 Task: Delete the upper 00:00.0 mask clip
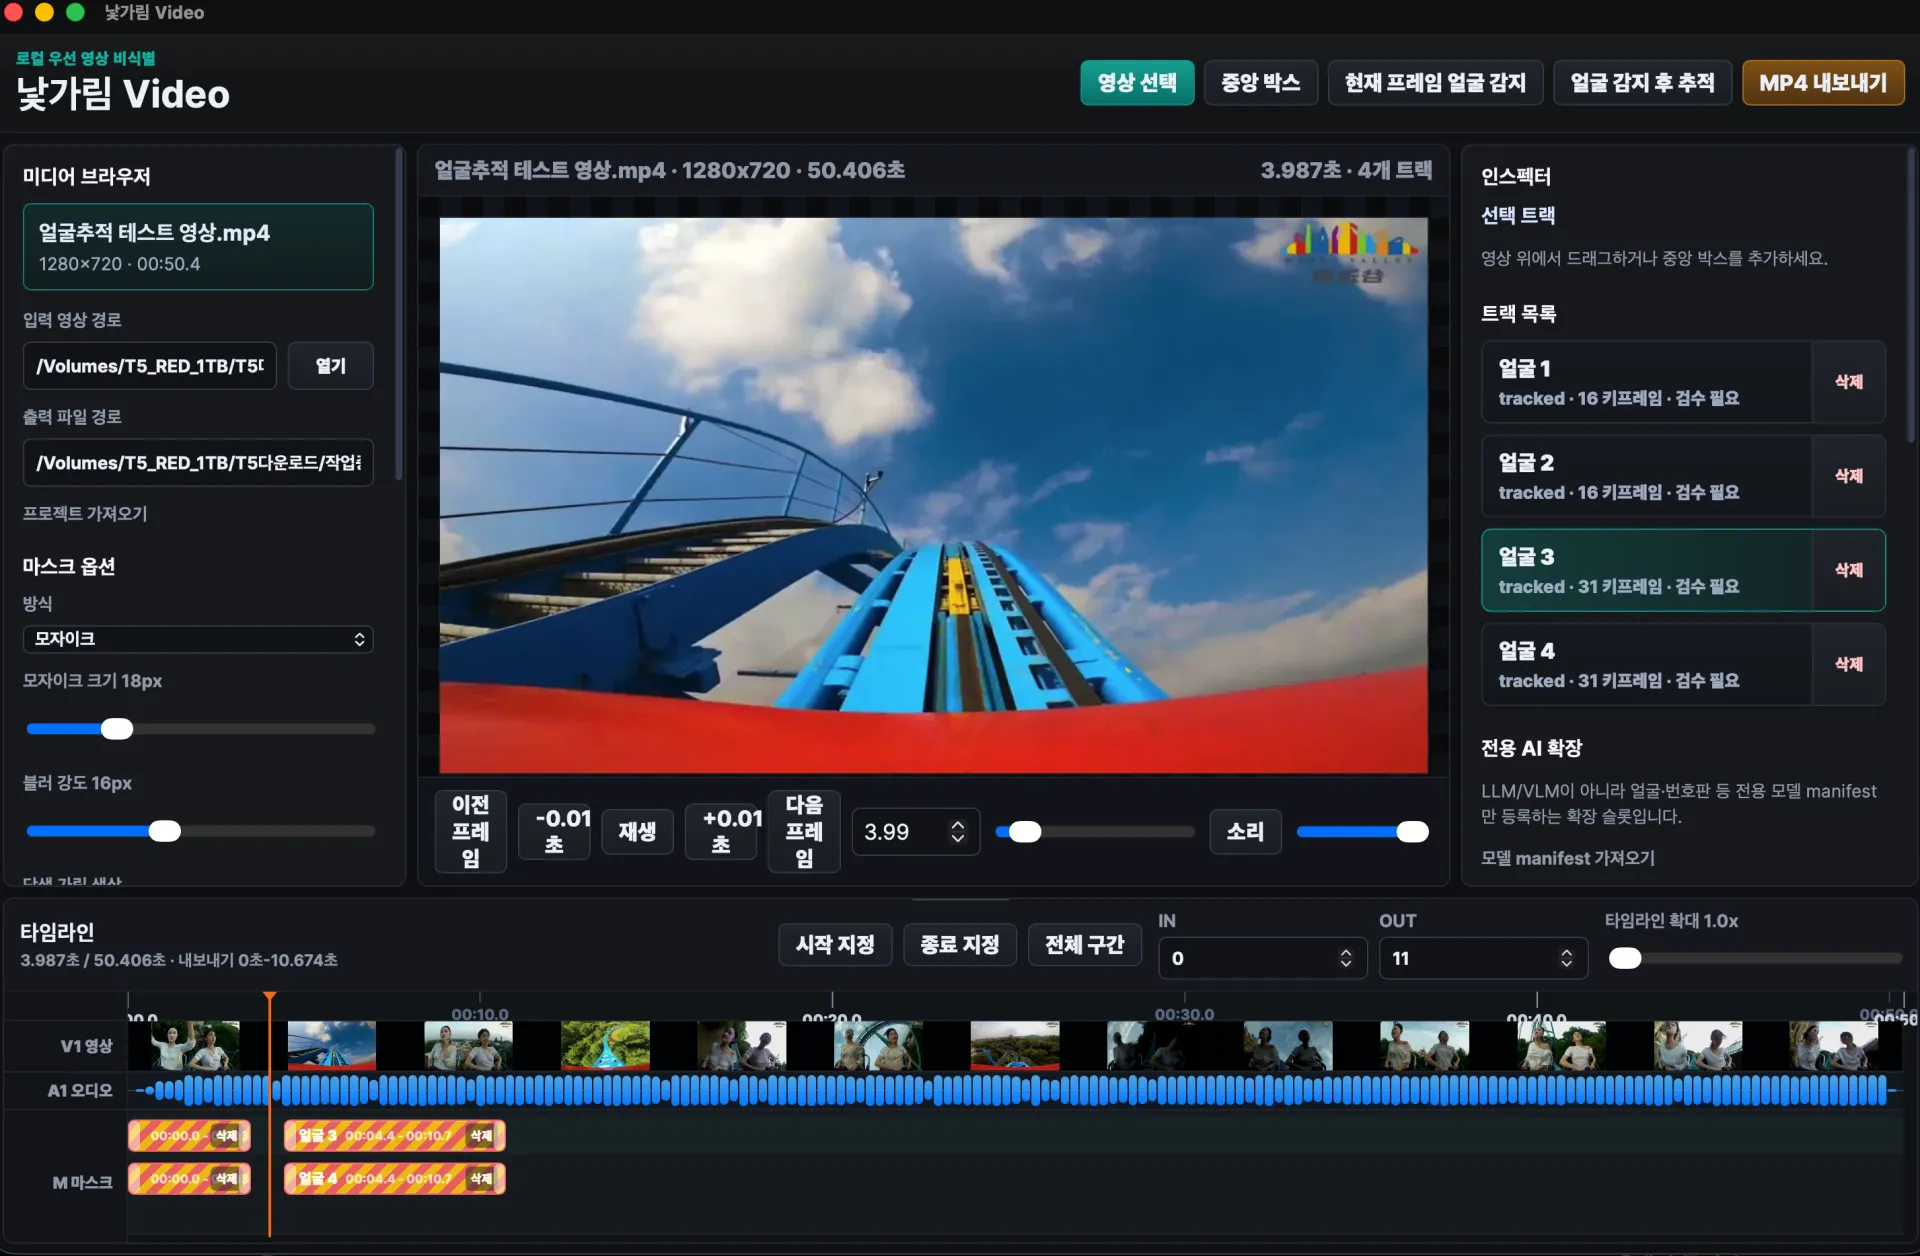(x=227, y=1135)
